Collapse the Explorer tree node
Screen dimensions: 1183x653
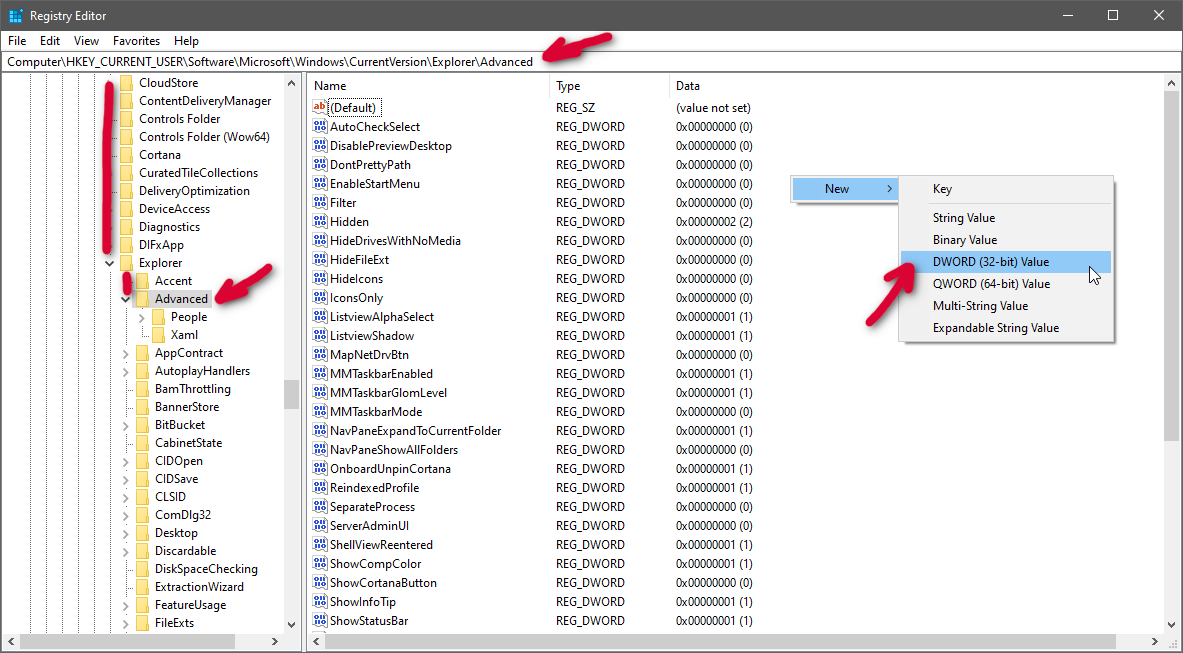click(x=109, y=263)
